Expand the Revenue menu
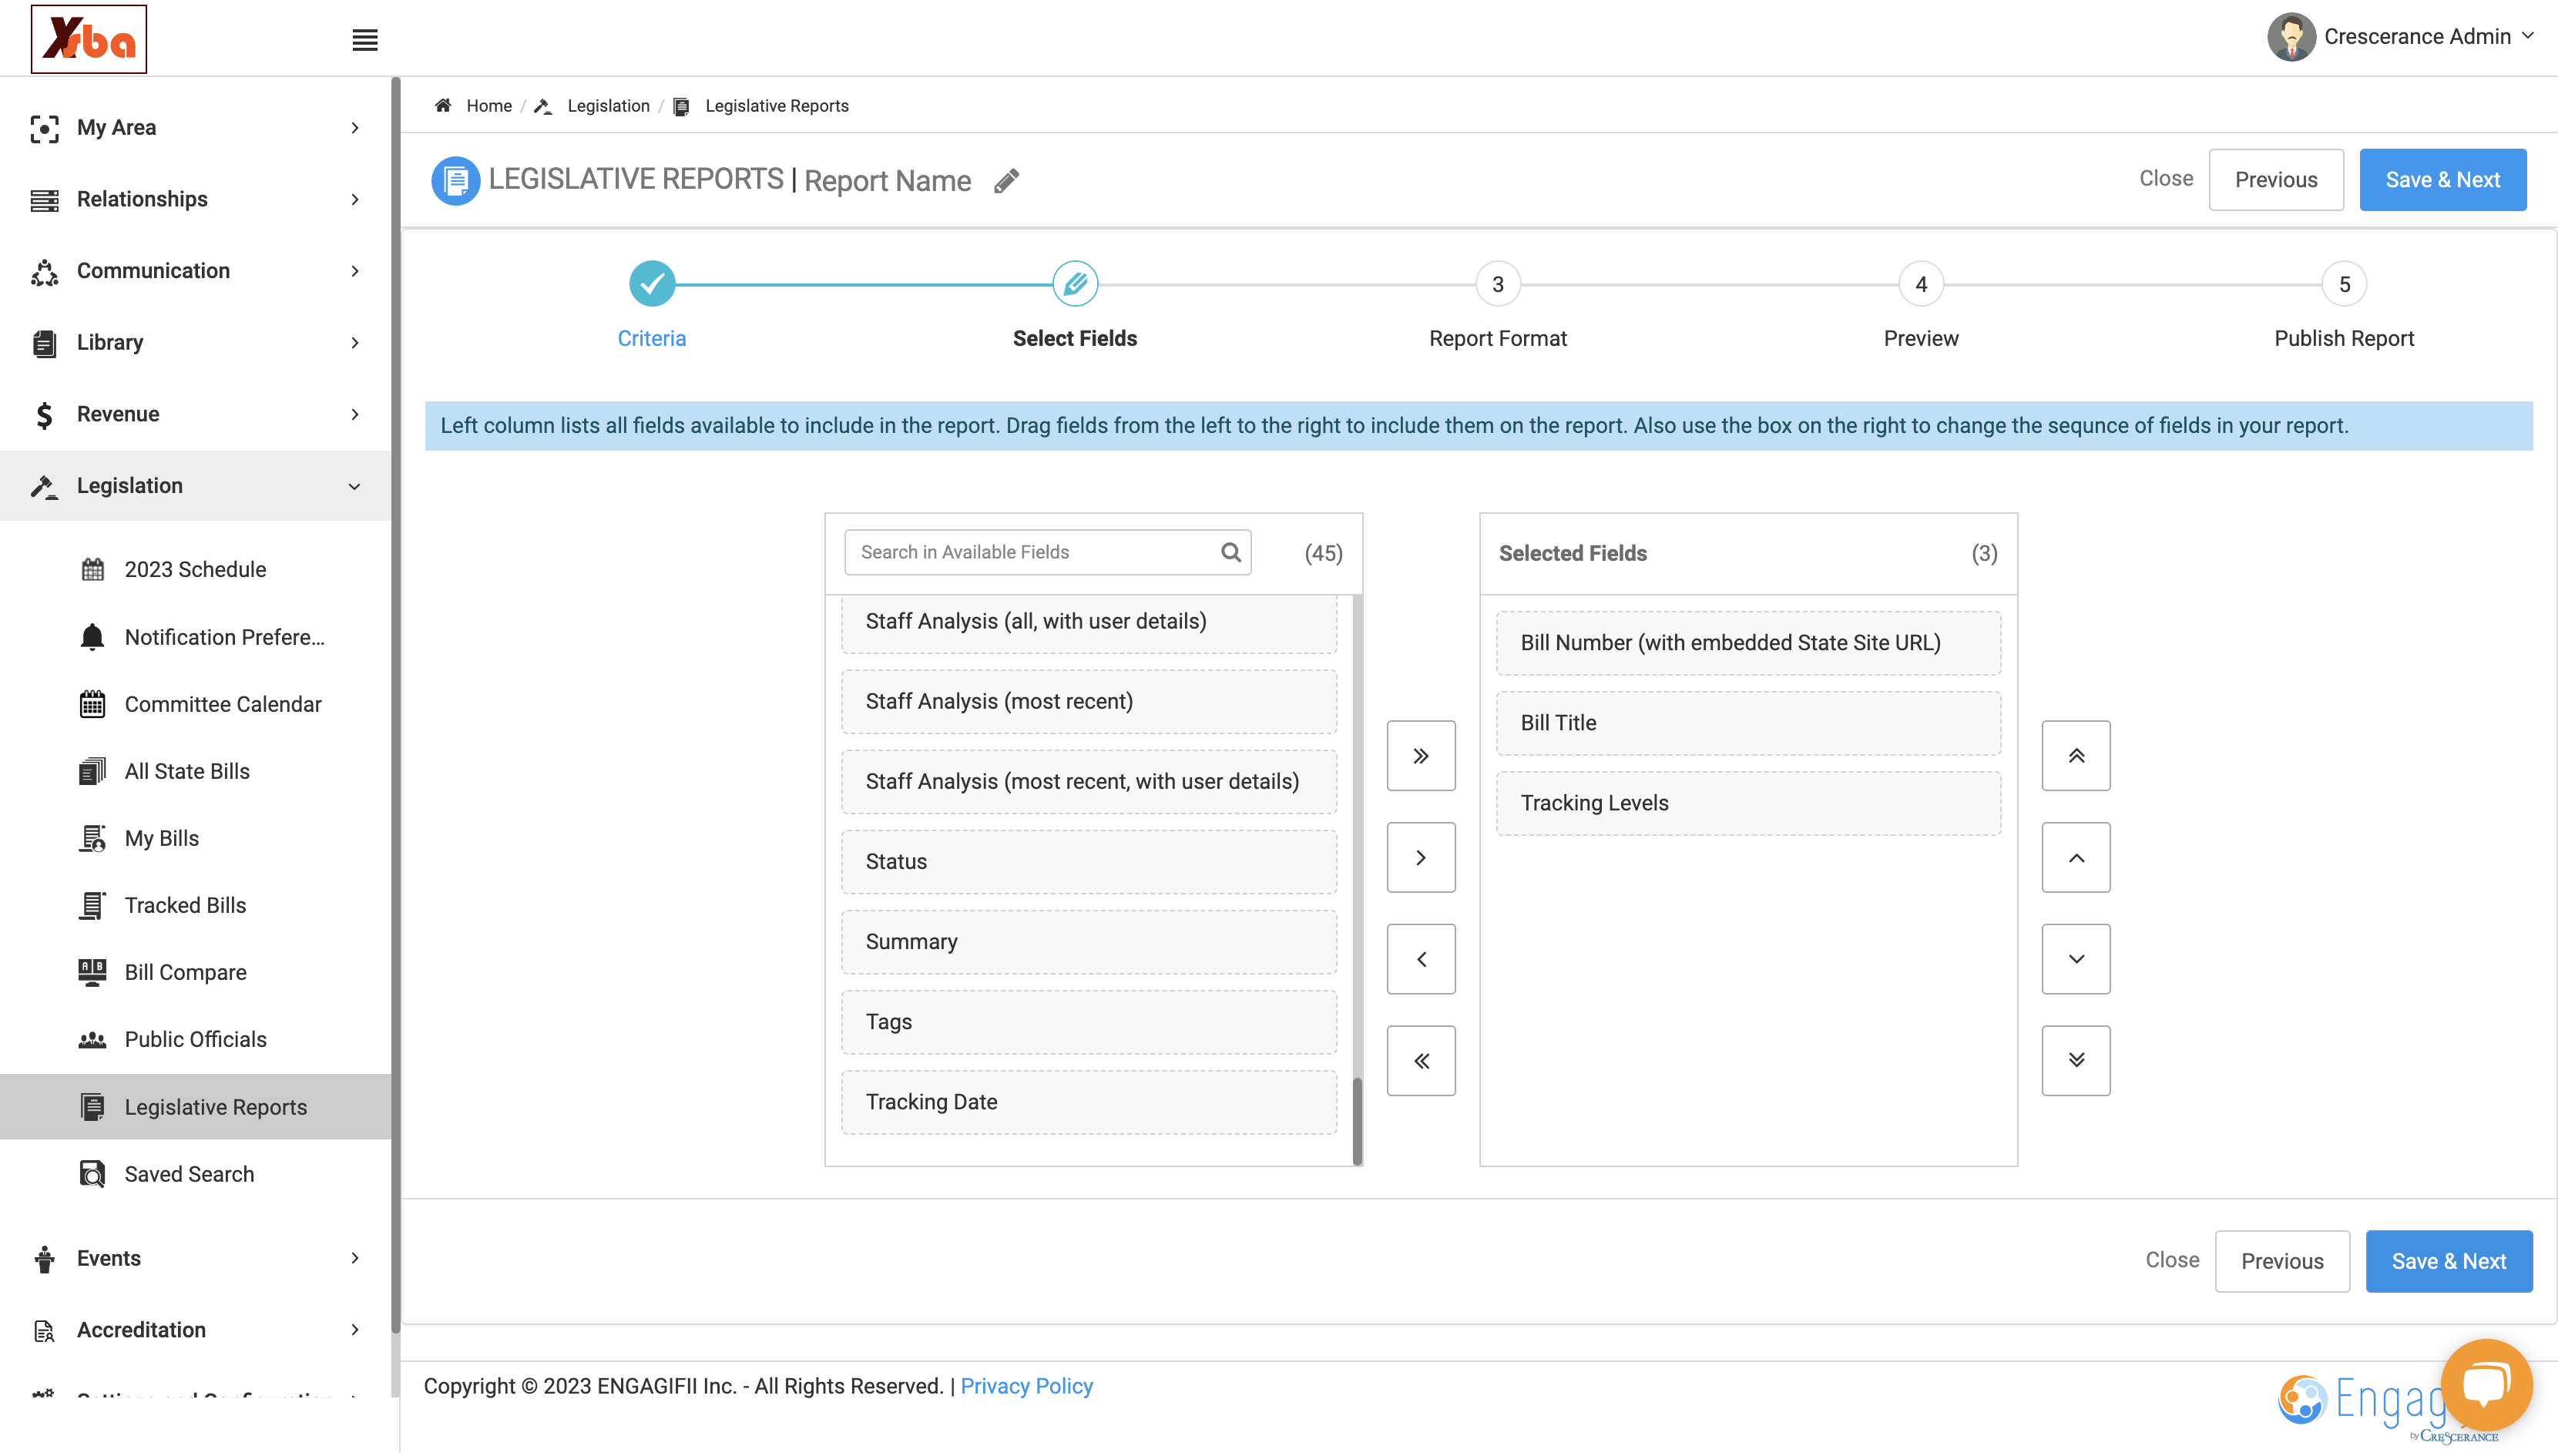 pos(196,414)
